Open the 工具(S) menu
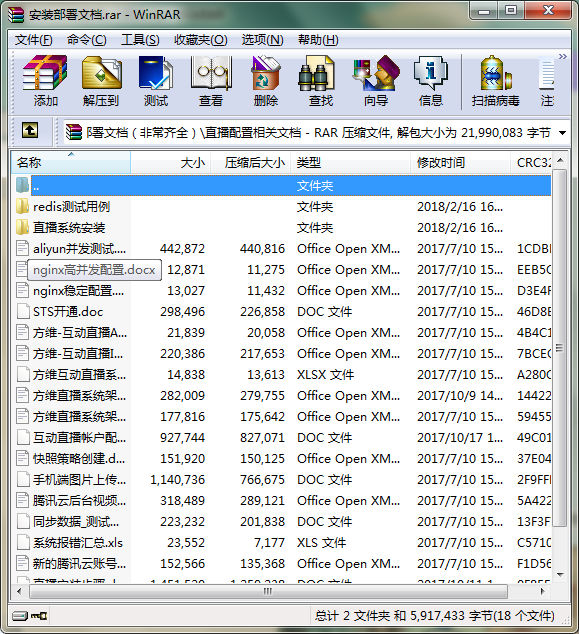The height and width of the screenshot is (634, 579). pyautogui.click(x=140, y=40)
